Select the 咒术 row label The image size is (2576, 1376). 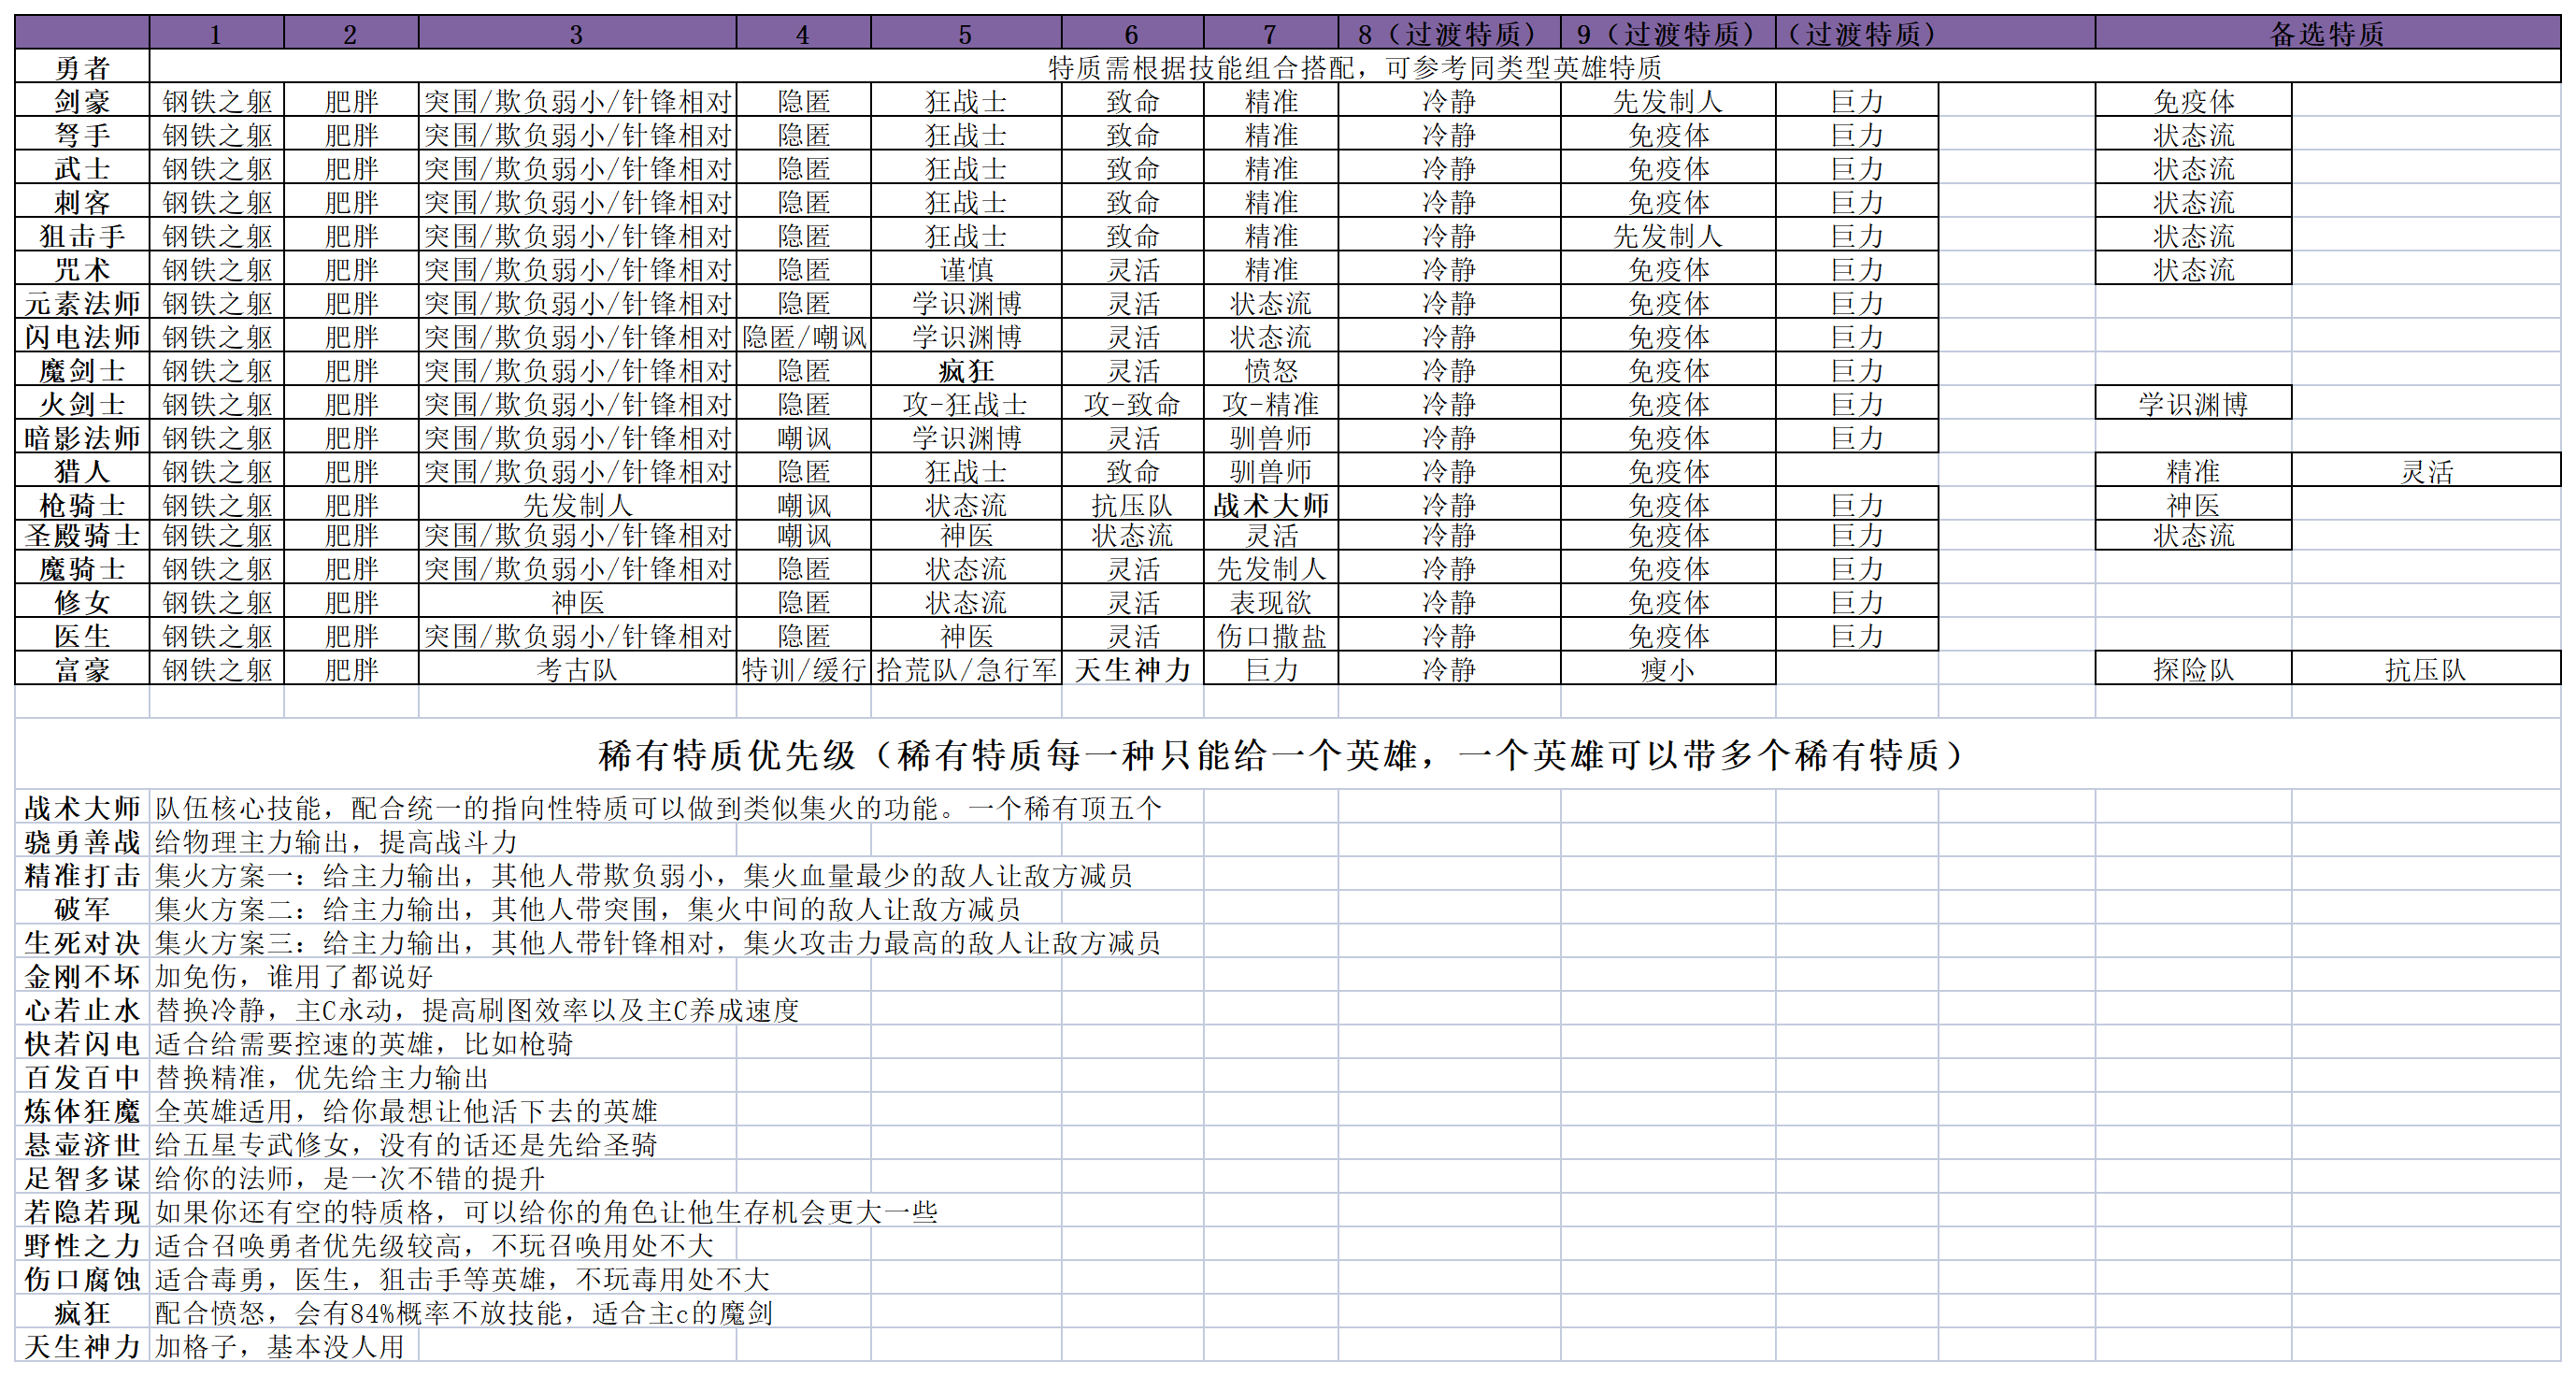coord(82,269)
